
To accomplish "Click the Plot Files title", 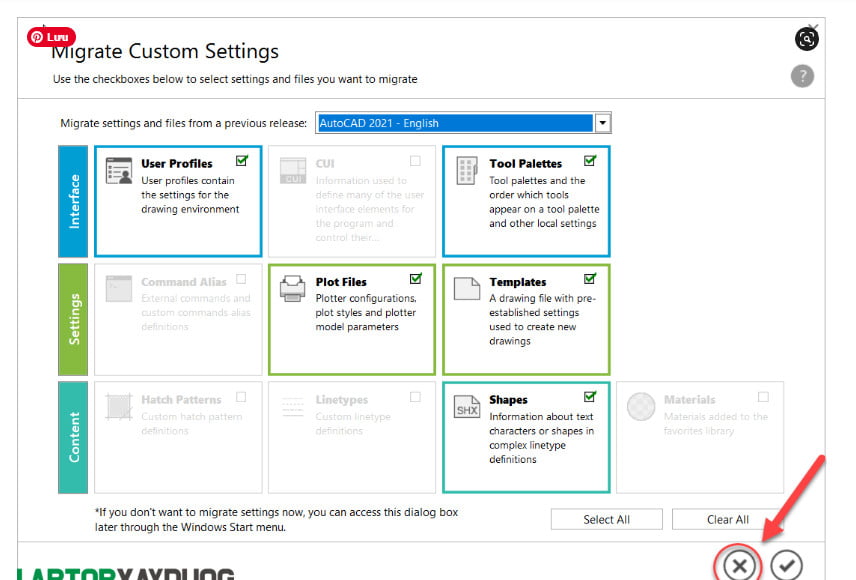I will tap(341, 282).
